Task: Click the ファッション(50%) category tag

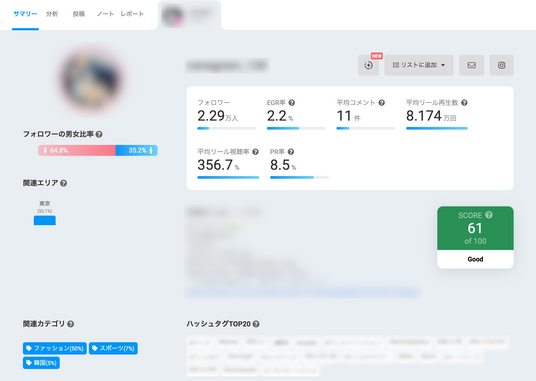Action: click(55, 348)
